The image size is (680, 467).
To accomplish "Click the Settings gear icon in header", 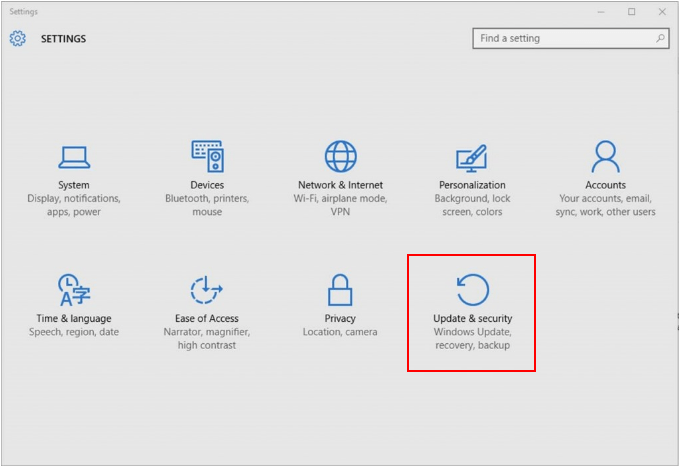I will coord(18,39).
